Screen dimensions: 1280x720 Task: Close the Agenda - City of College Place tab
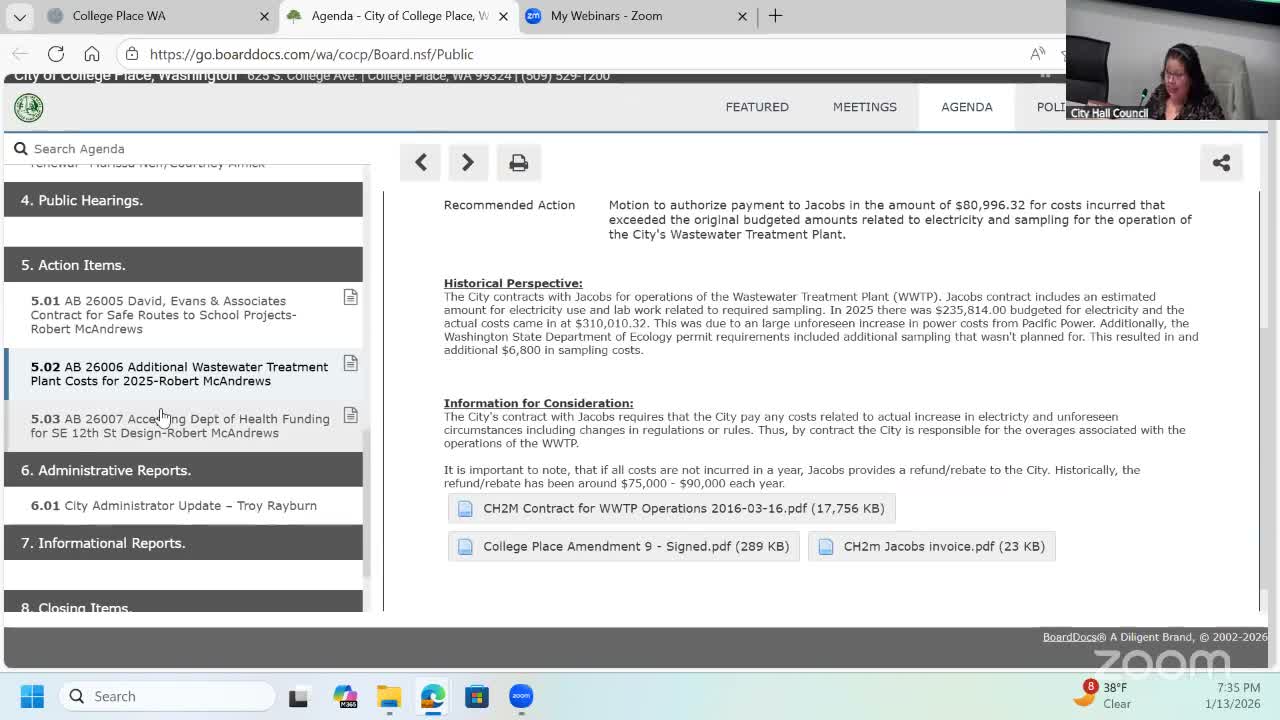coord(503,16)
